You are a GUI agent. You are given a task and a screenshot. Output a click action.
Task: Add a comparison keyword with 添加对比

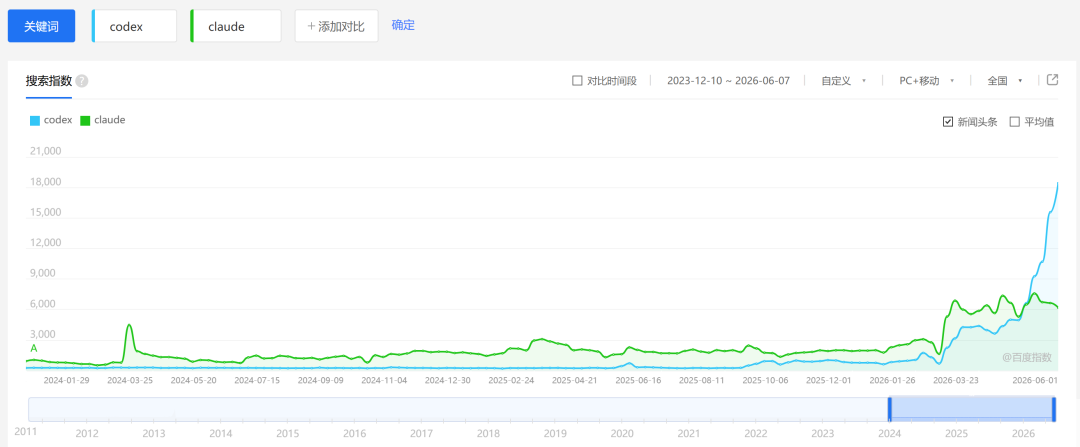tap(336, 26)
